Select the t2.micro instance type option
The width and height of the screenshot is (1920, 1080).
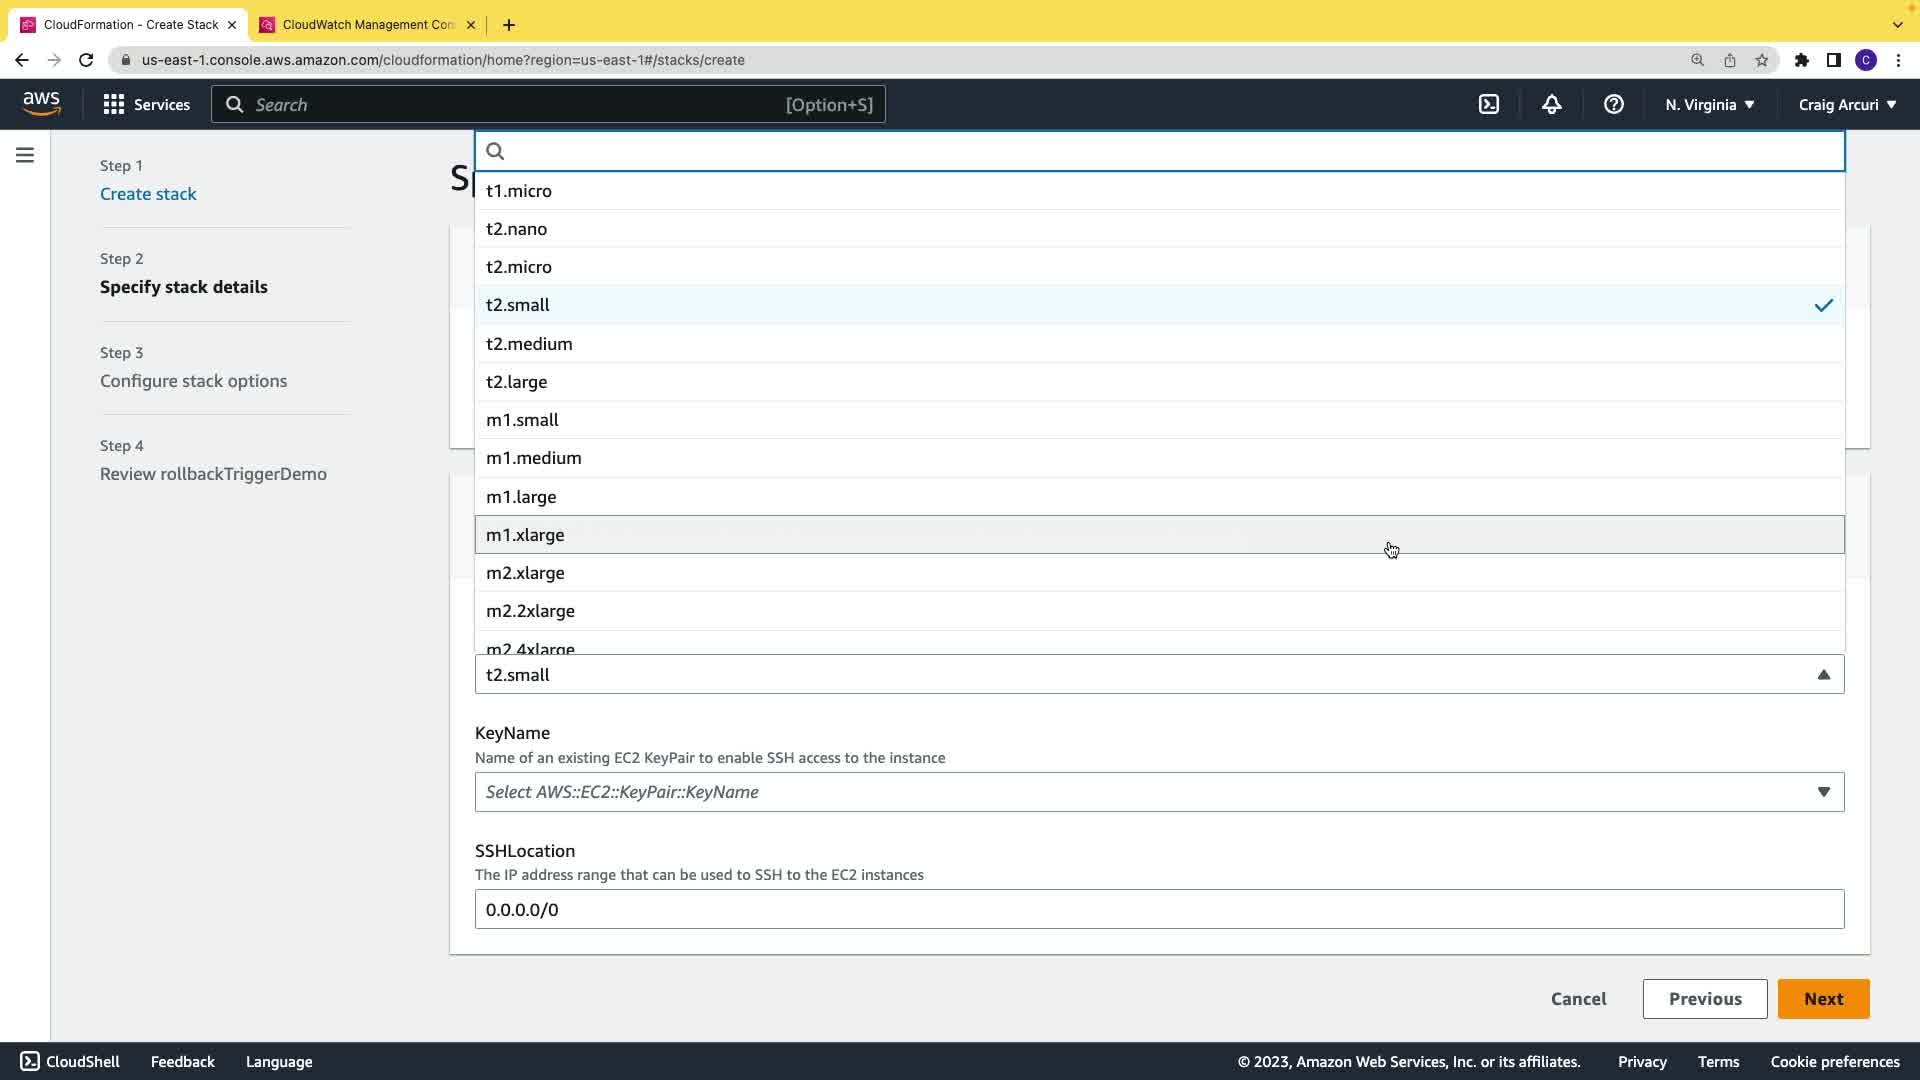click(x=519, y=267)
